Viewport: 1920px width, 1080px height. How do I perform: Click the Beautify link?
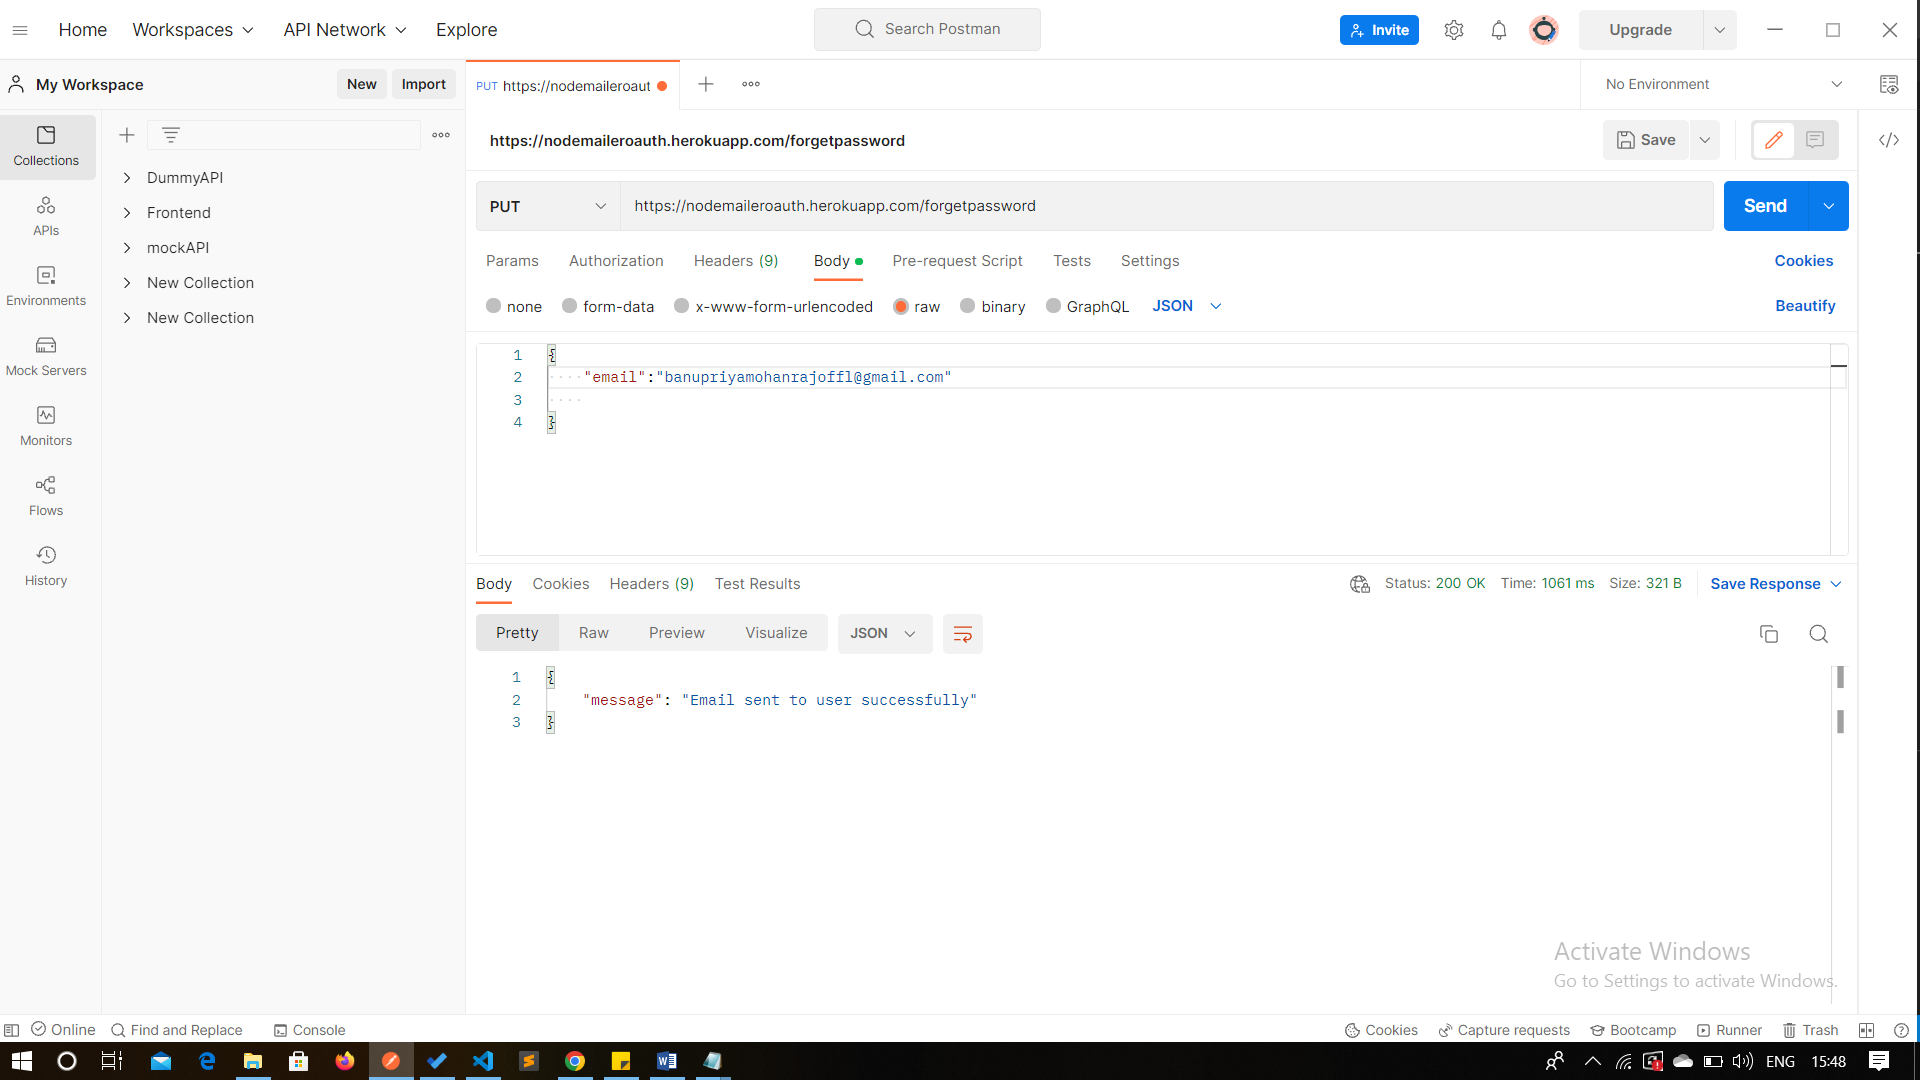(1805, 306)
